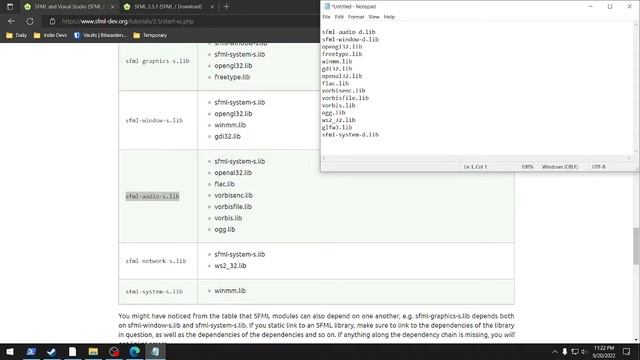This screenshot has height=360, width=640.
Task: Click the Notepad title bar icon
Action: point(327,7)
